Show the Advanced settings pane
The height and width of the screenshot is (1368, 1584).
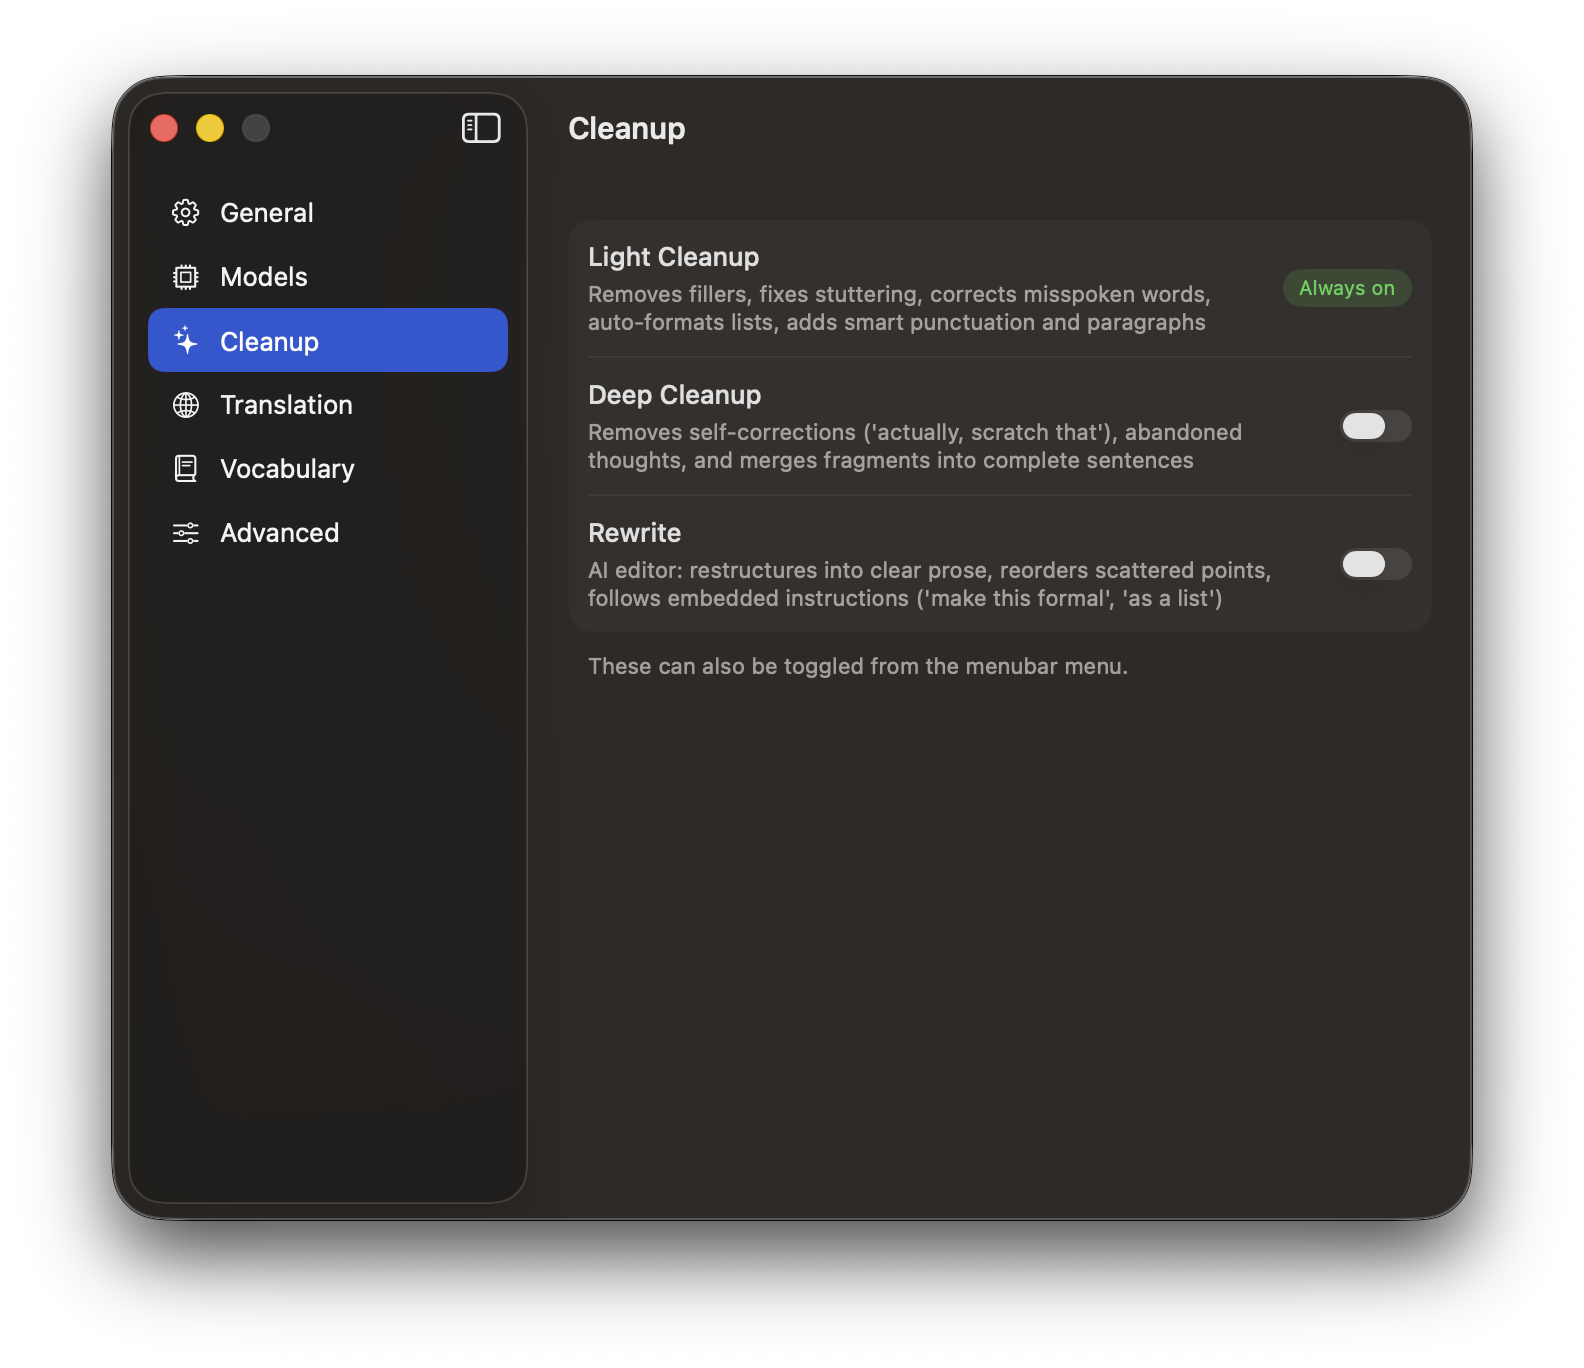coord(279,533)
